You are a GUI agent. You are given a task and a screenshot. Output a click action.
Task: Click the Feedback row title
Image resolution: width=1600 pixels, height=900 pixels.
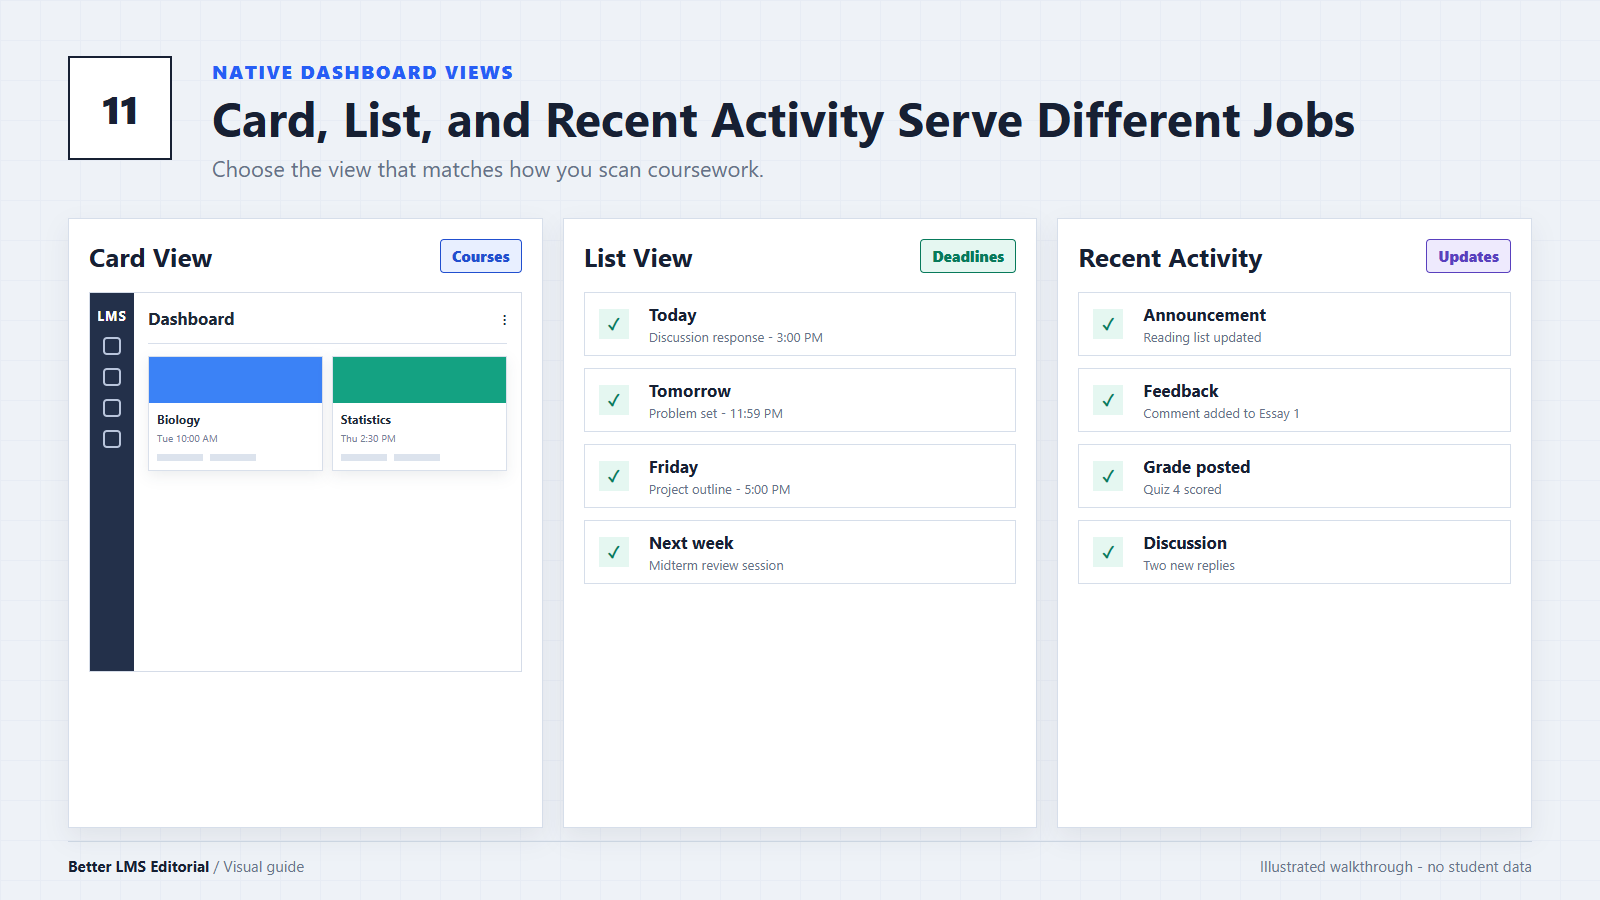pyautogui.click(x=1181, y=391)
